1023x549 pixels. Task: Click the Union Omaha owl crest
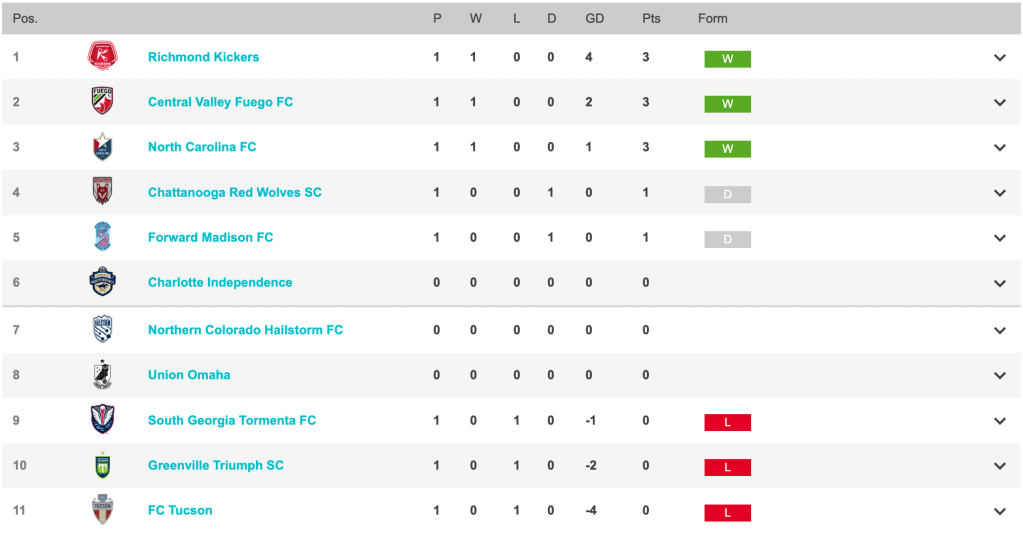[x=102, y=374]
